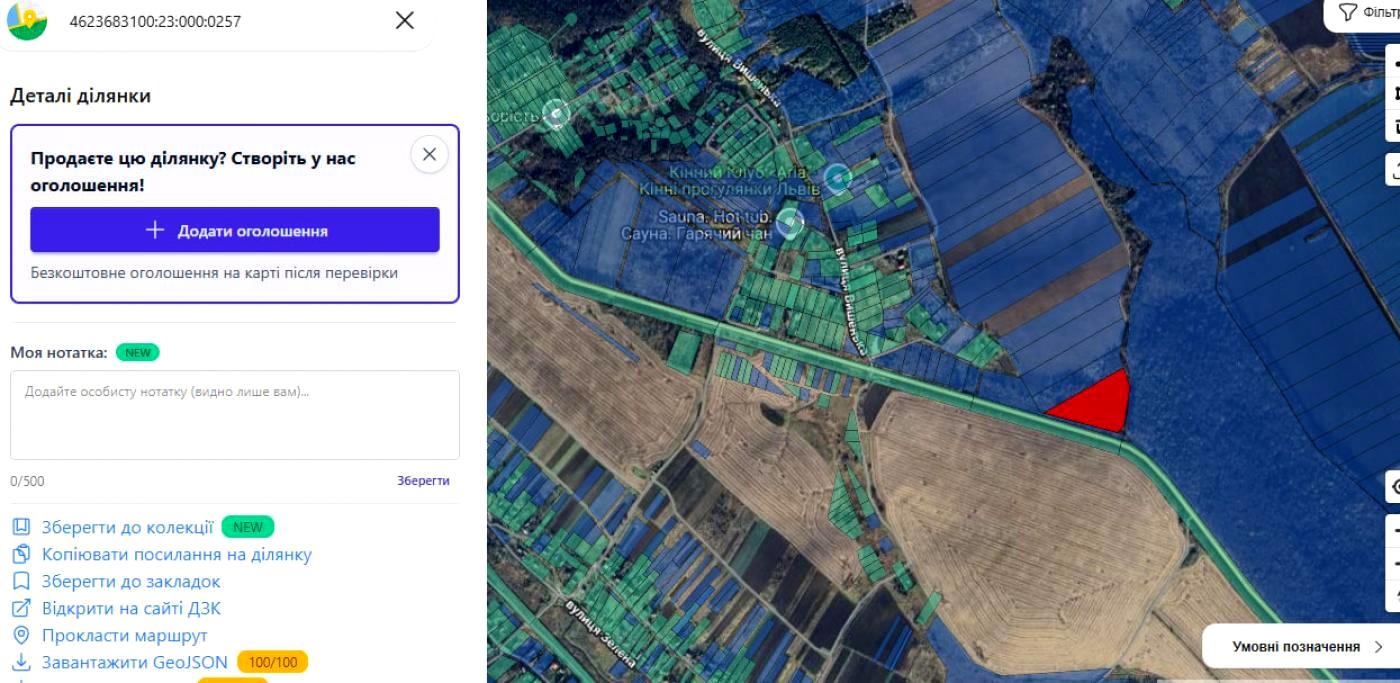
Task: Click the 'Sauna. Hot tub' map marker
Action: [x=790, y=223]
